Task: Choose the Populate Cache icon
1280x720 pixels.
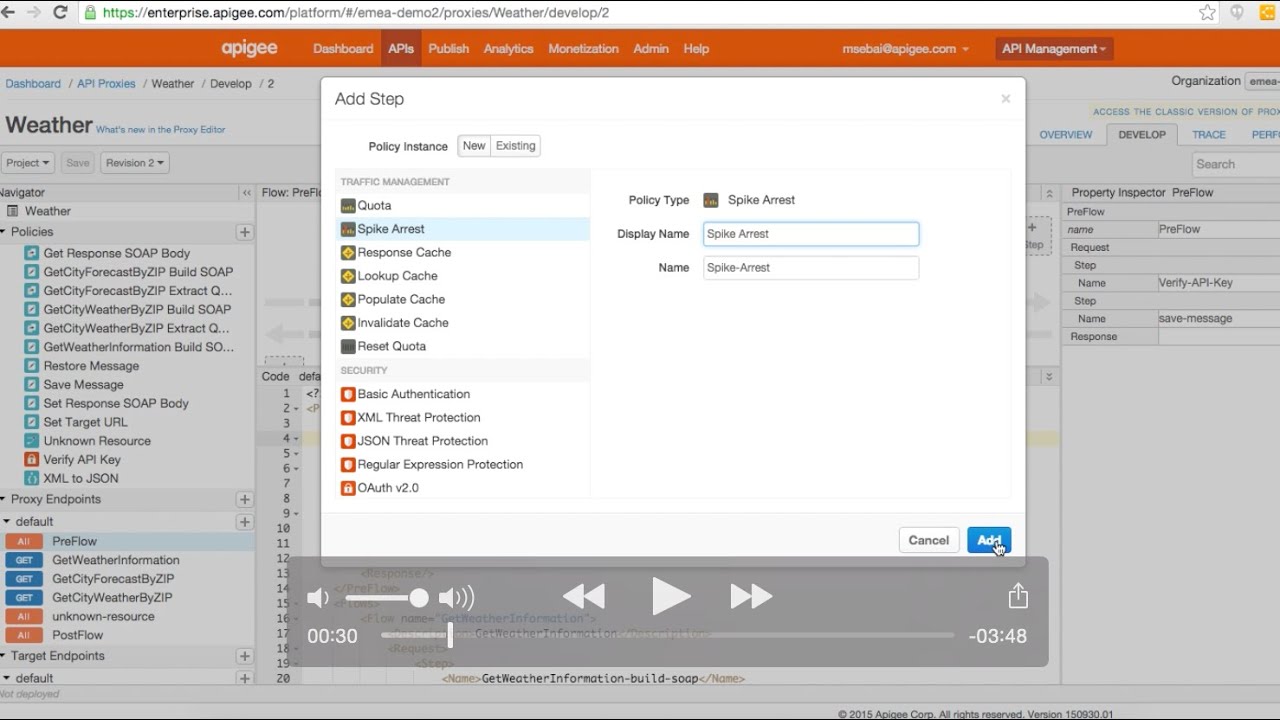Action: 348,299
